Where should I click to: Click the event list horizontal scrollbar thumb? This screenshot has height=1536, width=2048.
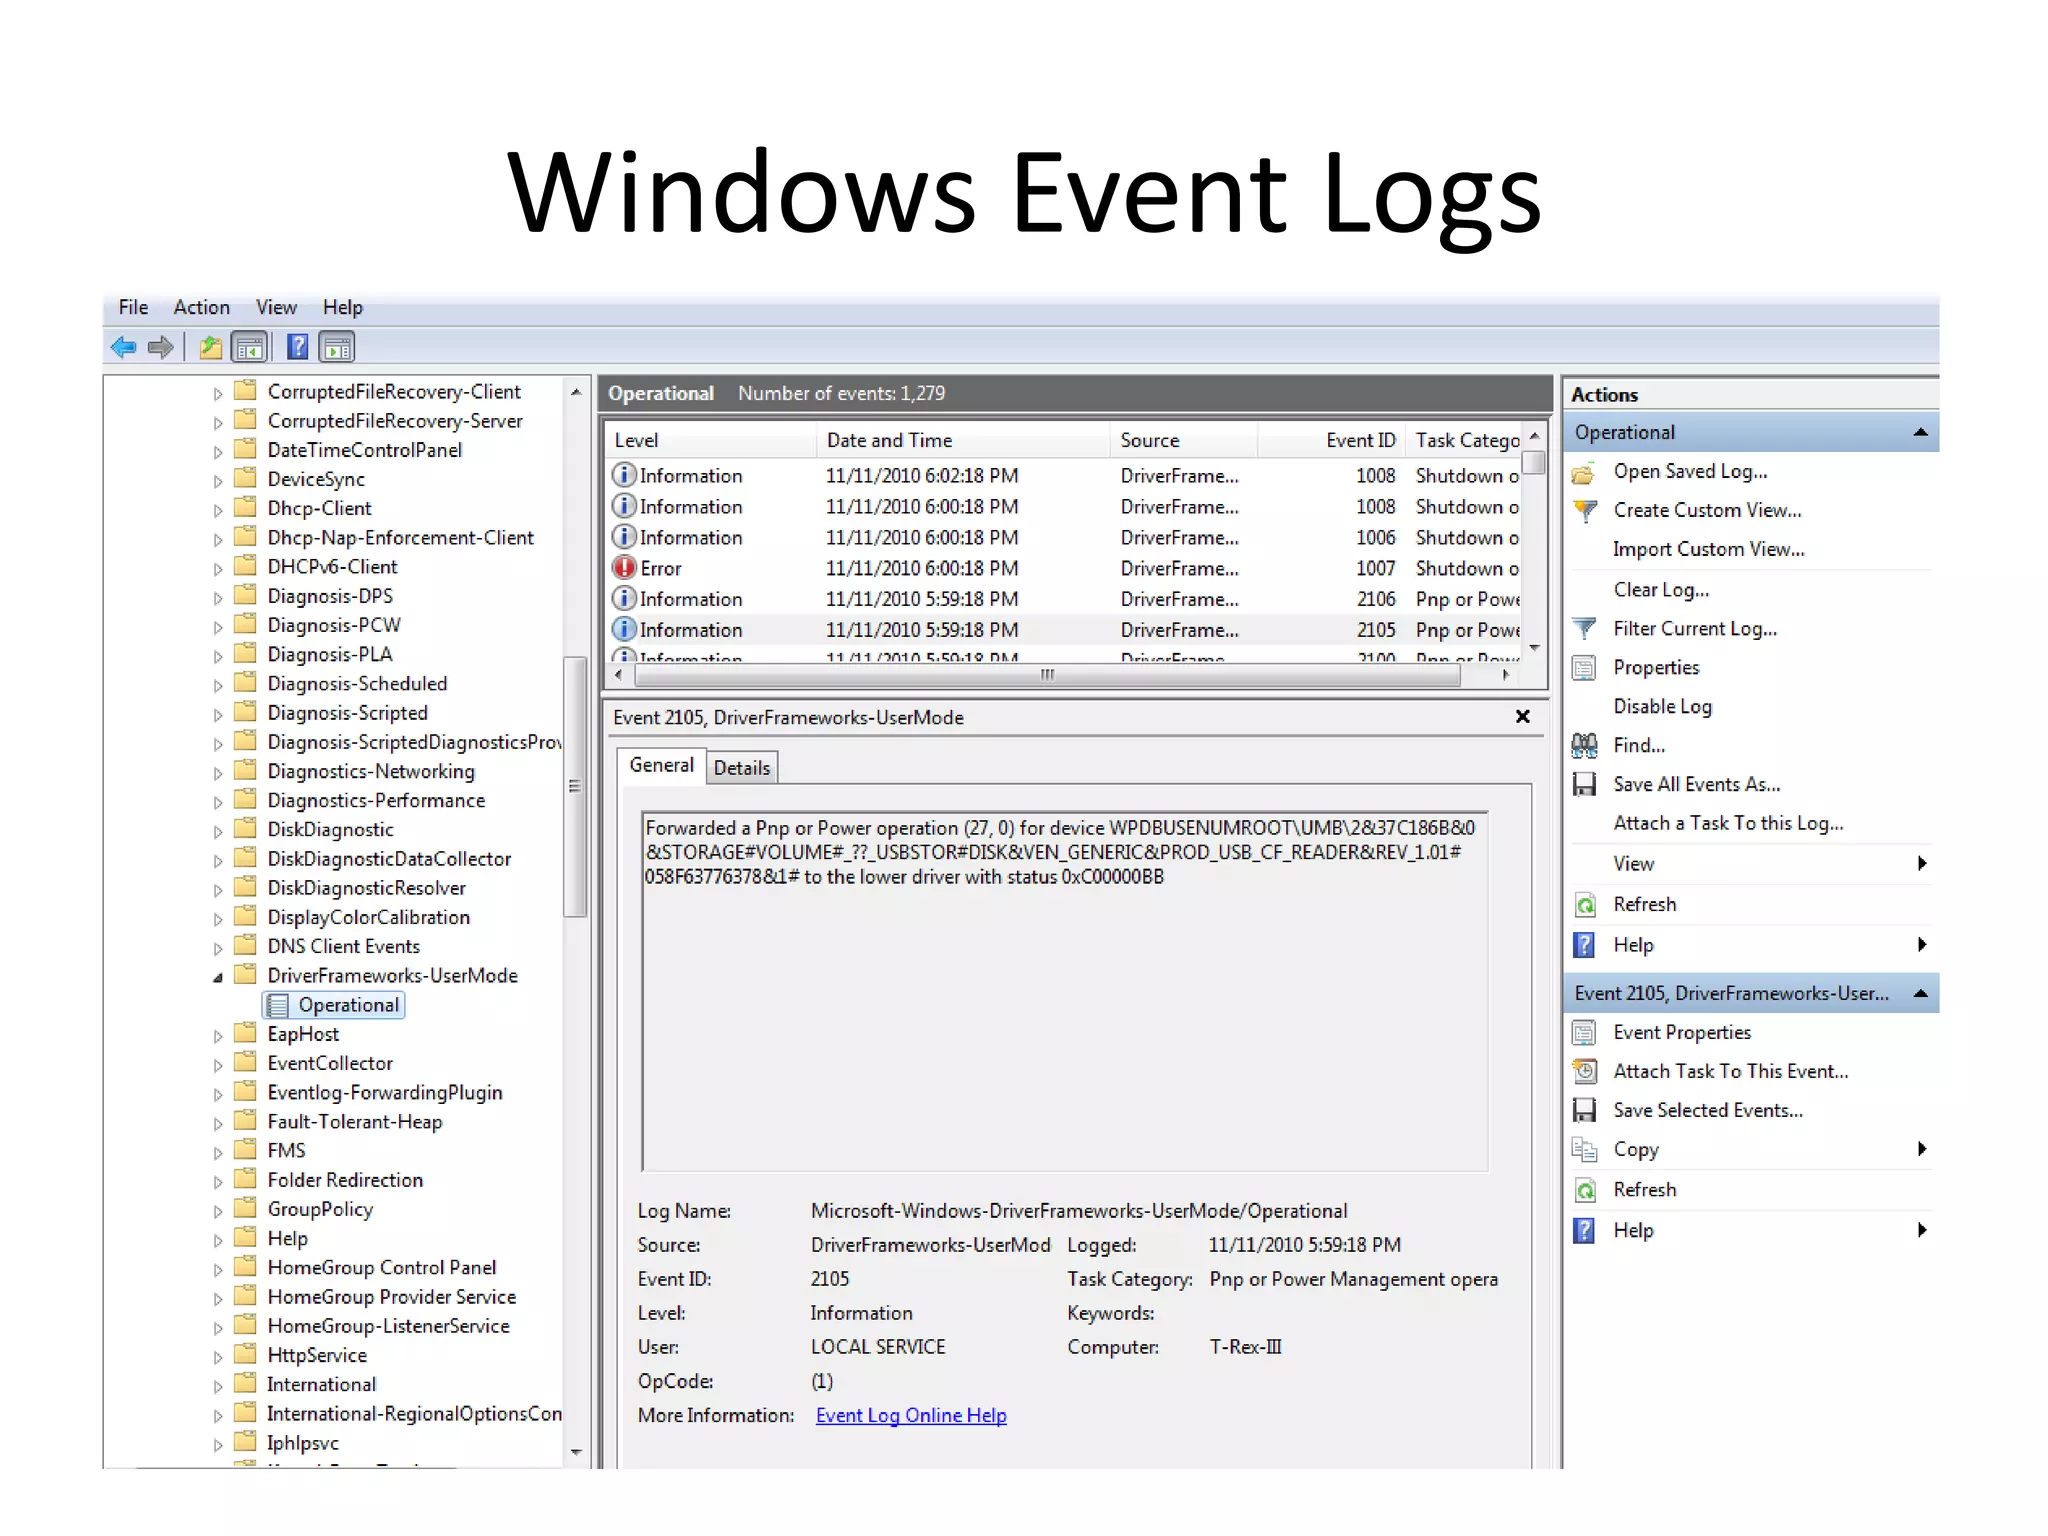[1047, 675]
